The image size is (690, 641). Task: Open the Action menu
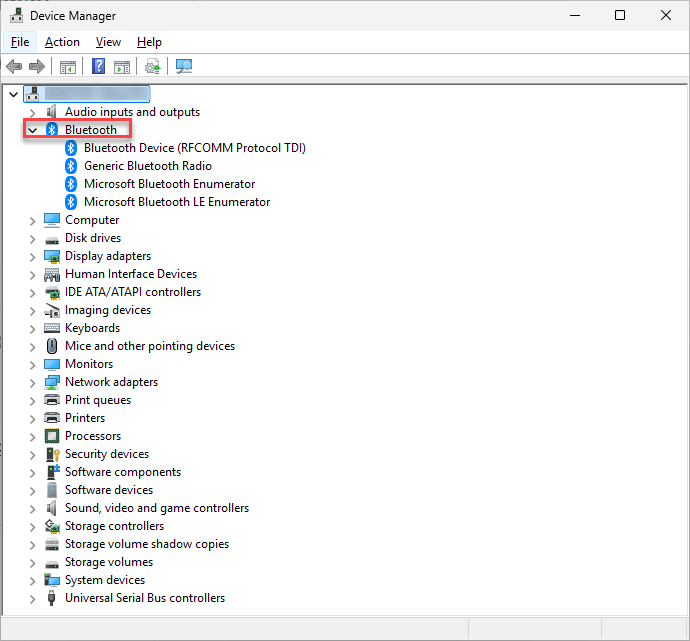(x=62, y=42)
